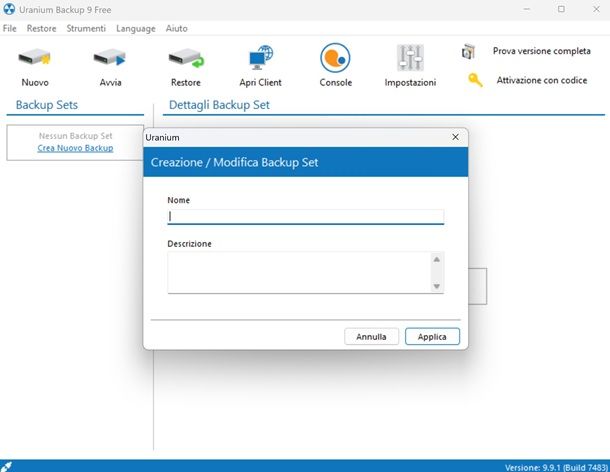Click the Descrizione scrollbar down arrow
Image resolution: width=610 pixels, height=472 pixels.
click(436, 286)
